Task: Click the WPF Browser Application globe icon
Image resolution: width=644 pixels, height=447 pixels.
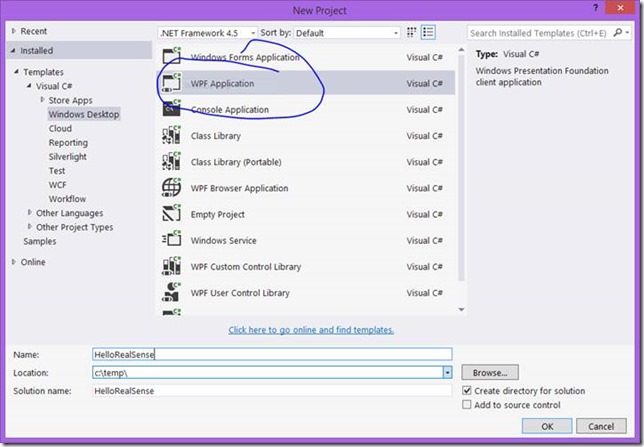Action: 171,187
